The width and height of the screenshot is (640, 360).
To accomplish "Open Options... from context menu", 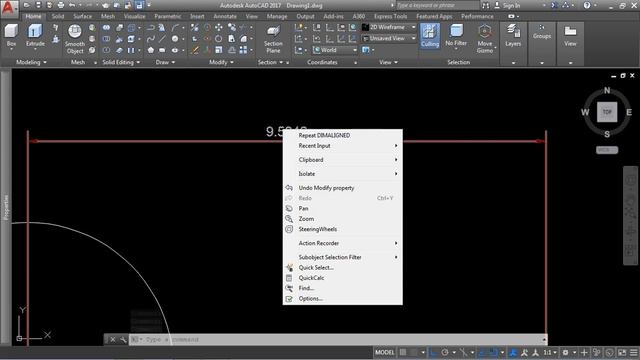I will 342,298.
